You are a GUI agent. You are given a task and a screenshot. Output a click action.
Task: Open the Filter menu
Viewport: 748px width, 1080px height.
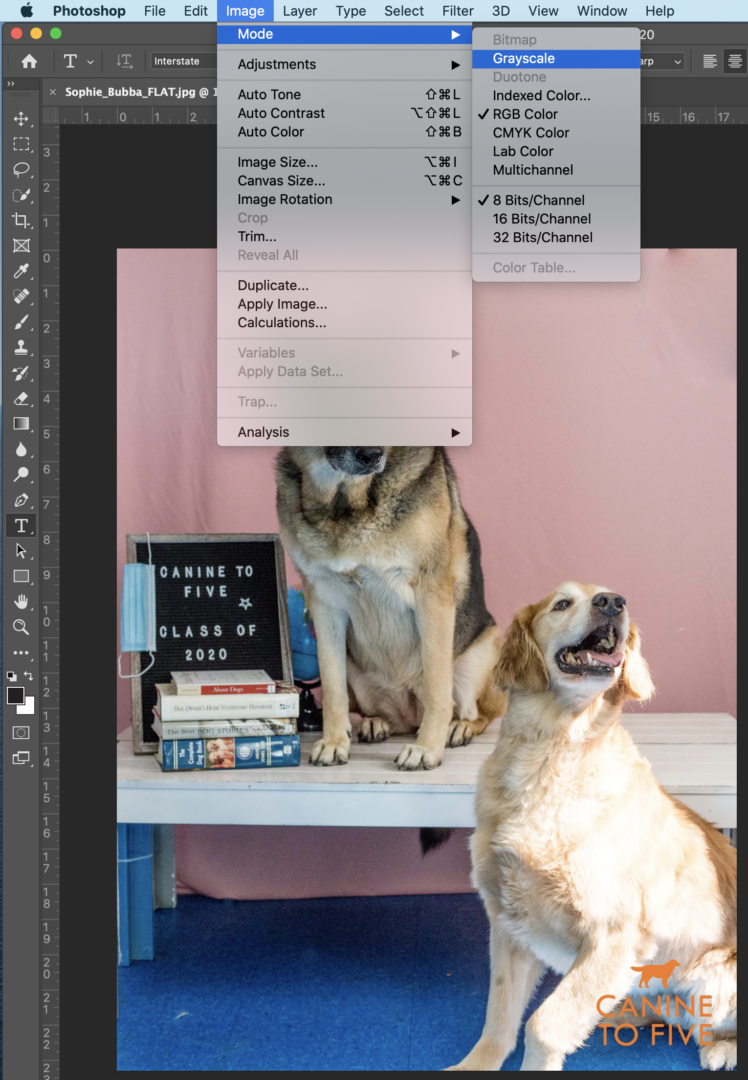pos(457,11)
